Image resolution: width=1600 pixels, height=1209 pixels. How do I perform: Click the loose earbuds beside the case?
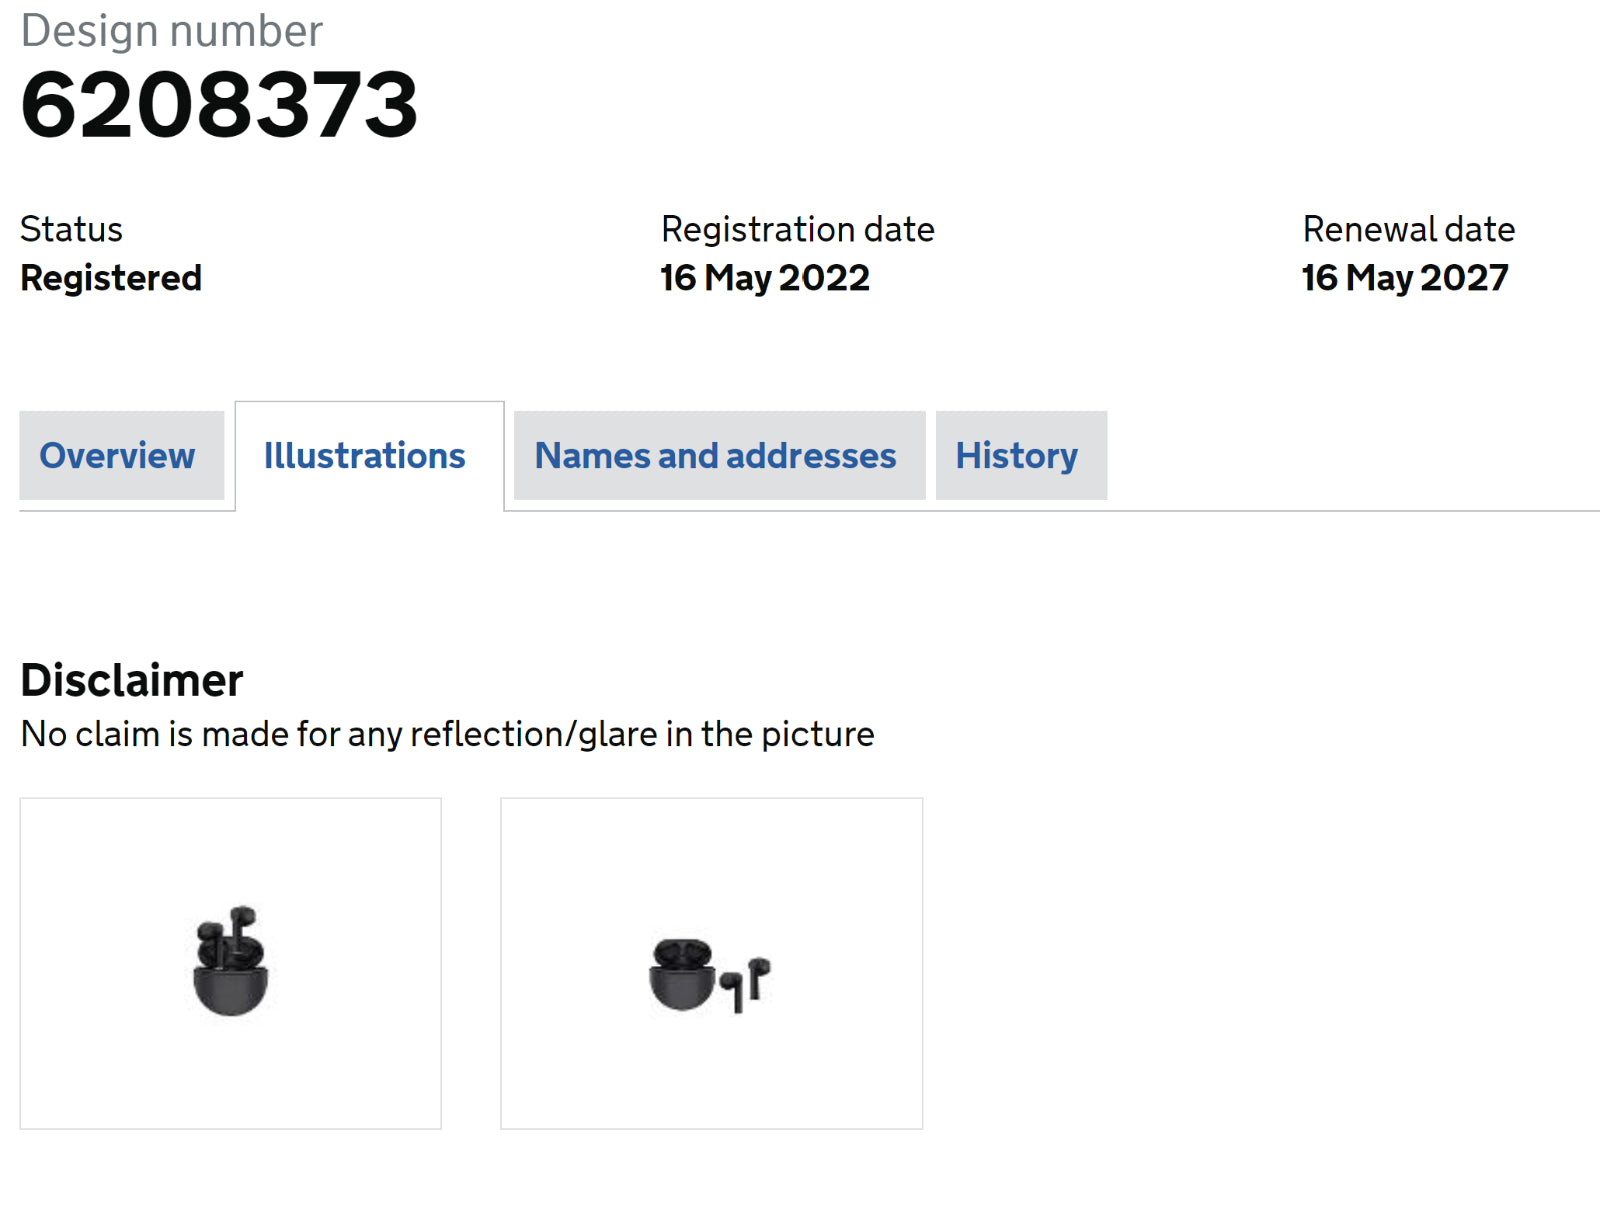pos(747,983)
